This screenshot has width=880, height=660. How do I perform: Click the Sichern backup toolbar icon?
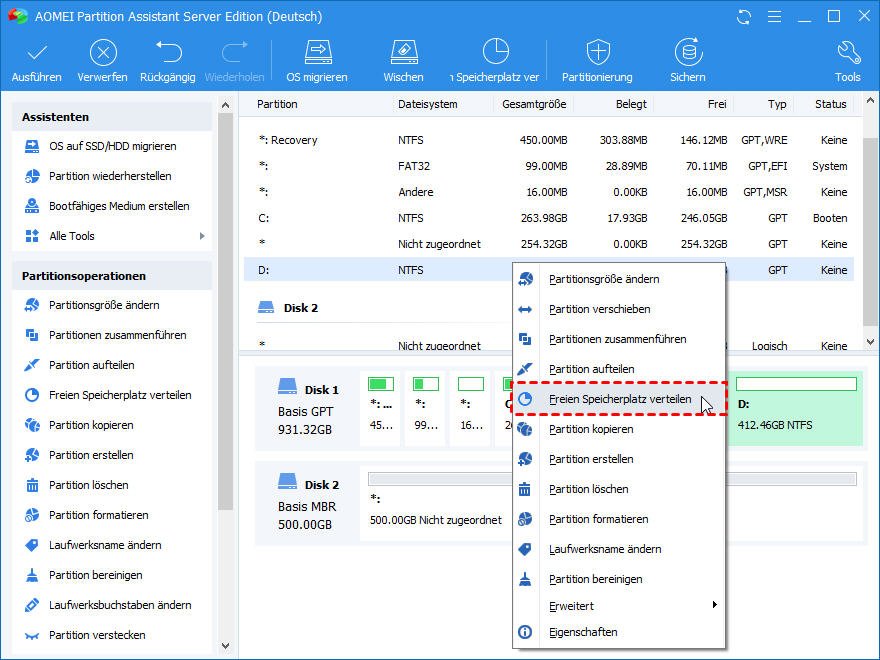[688, 54]
